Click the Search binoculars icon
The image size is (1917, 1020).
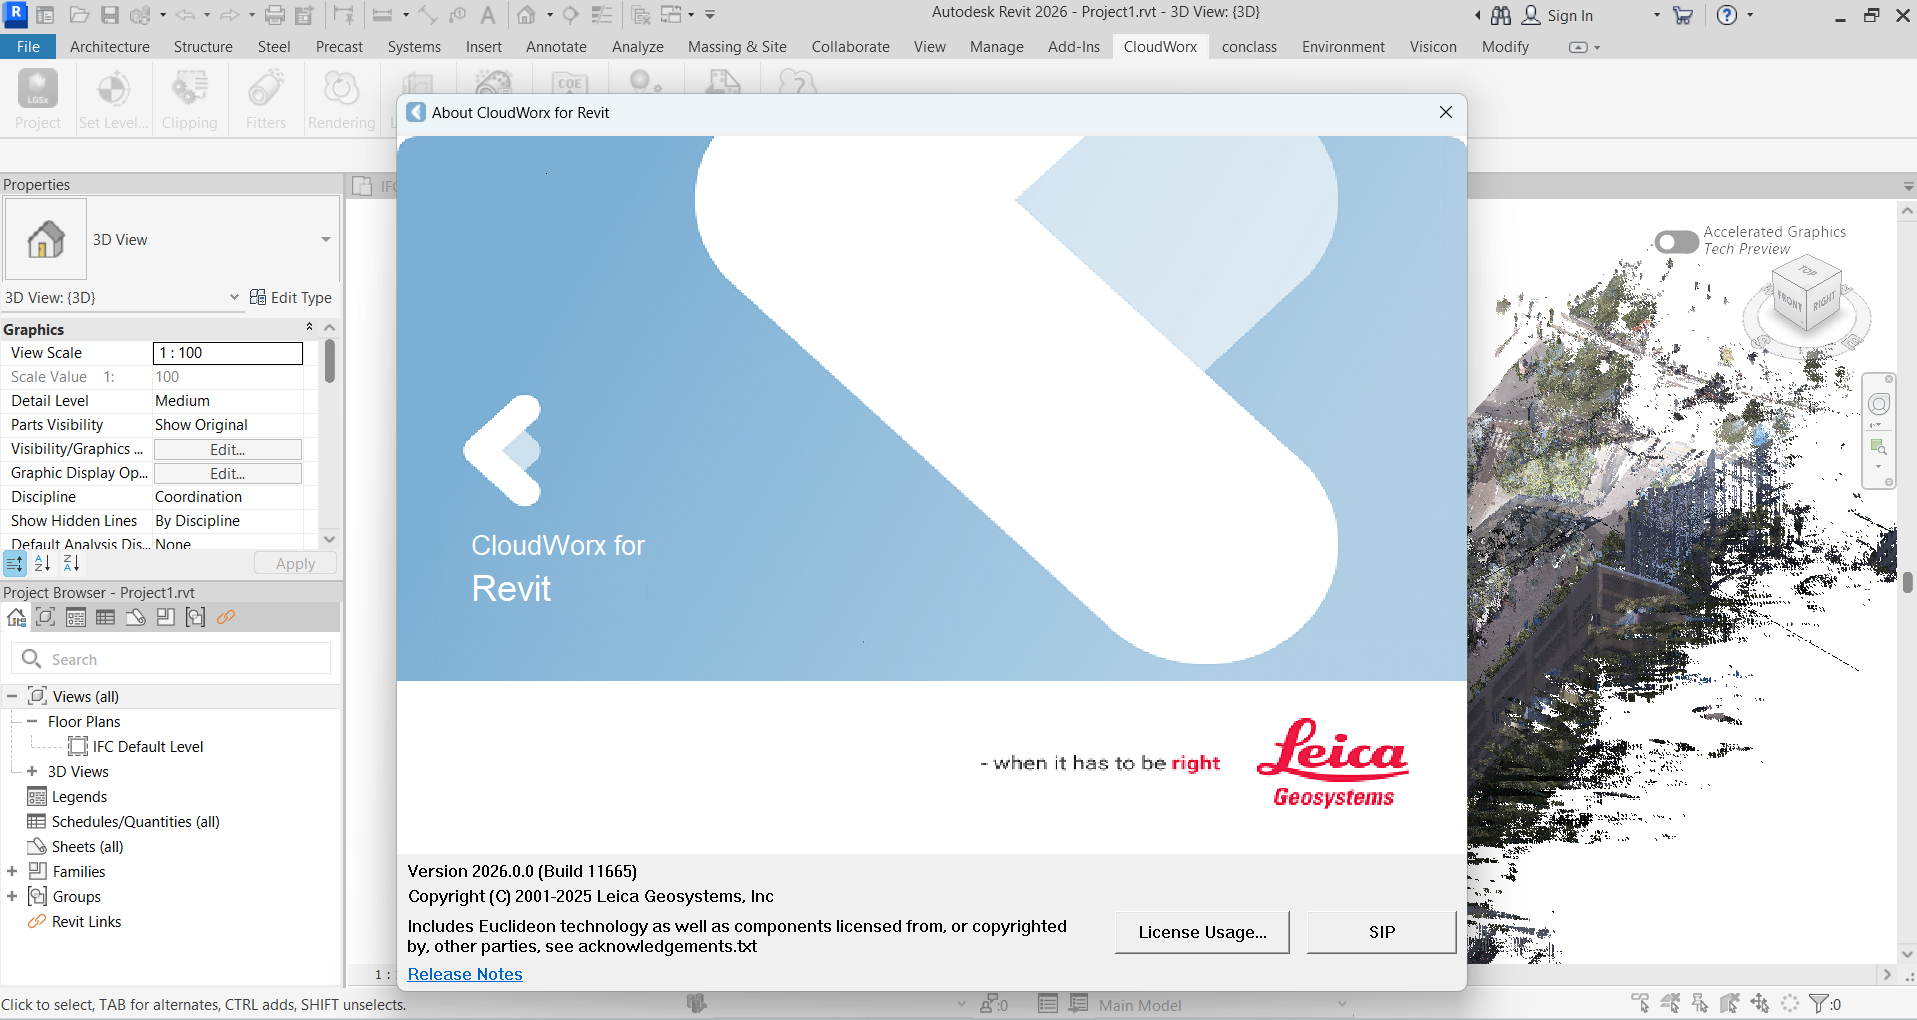1501,15
